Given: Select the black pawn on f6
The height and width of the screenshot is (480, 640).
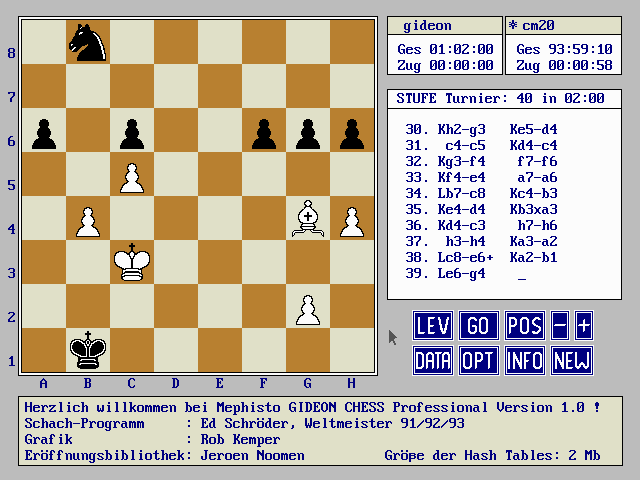Looking at the screenshot, I should tap(264, 134).
